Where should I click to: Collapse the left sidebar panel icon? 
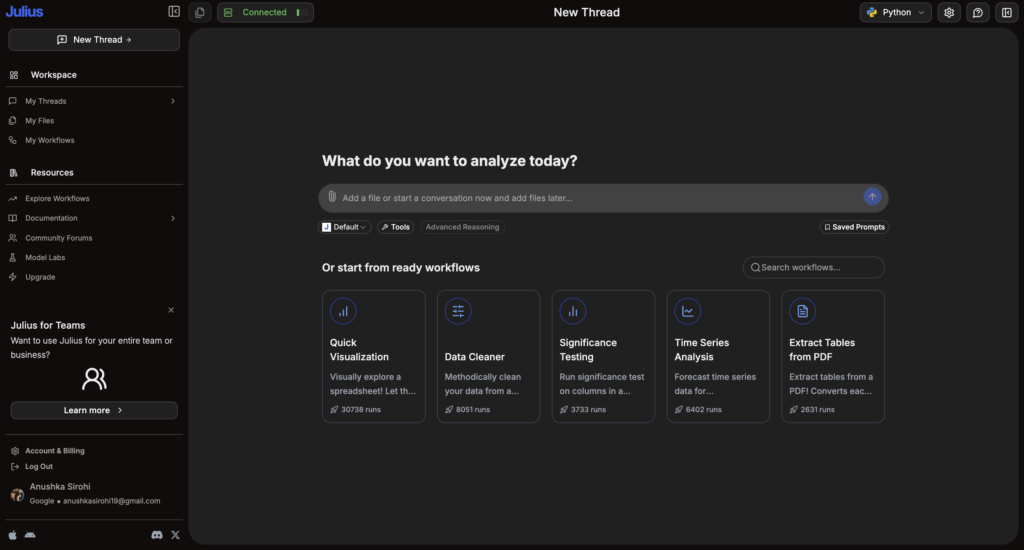(174, 11)
